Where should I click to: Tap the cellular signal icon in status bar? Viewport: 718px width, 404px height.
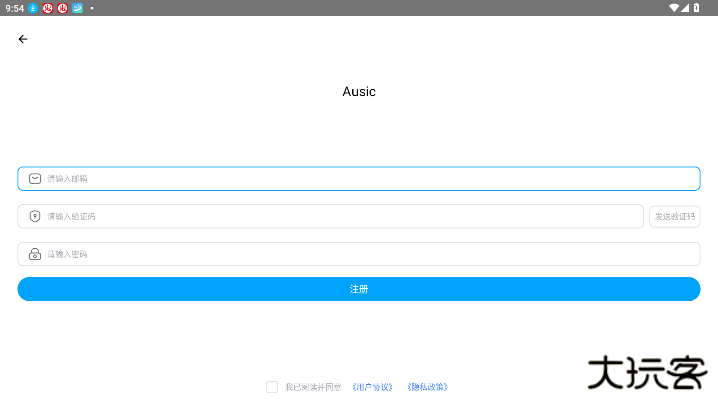click(x=685, y=8)
